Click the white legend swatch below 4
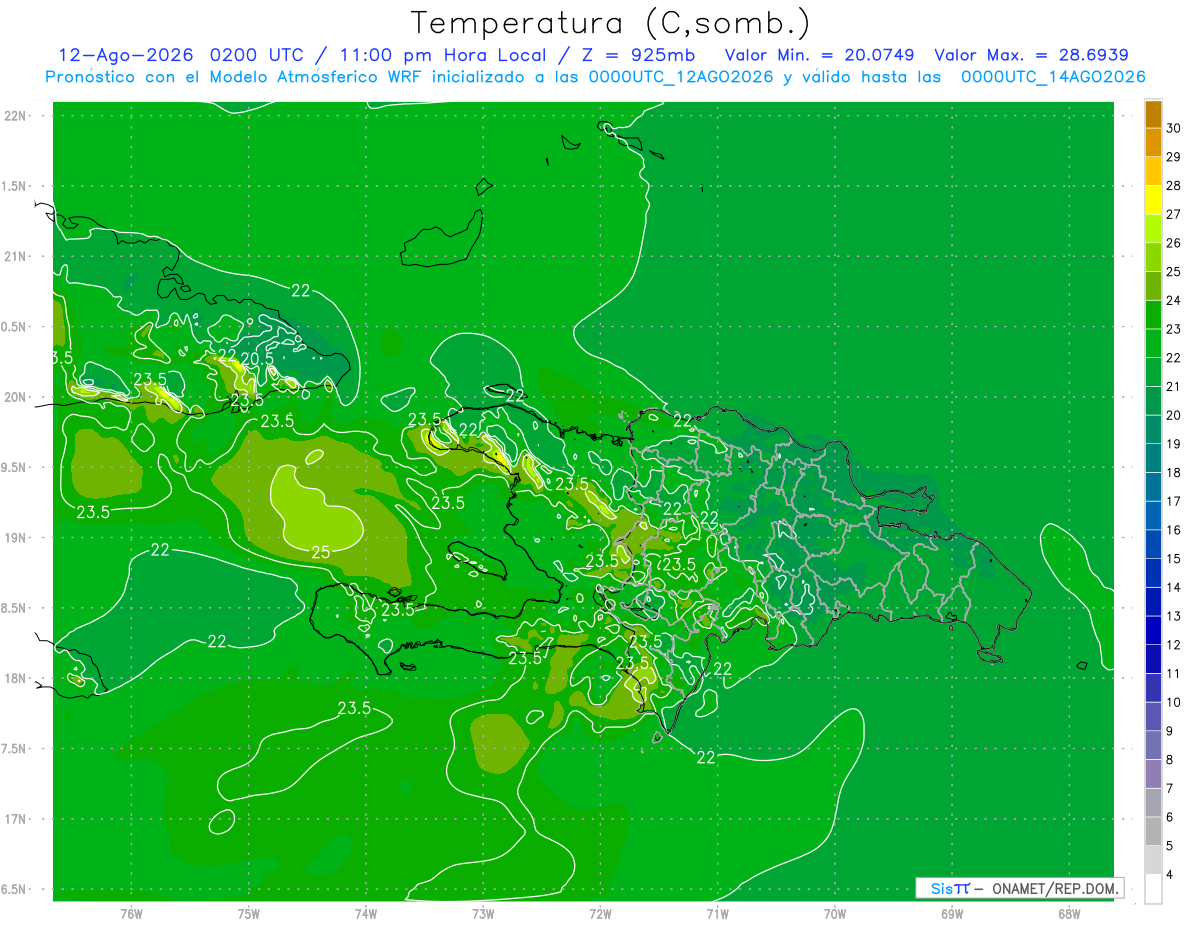 1153,889
